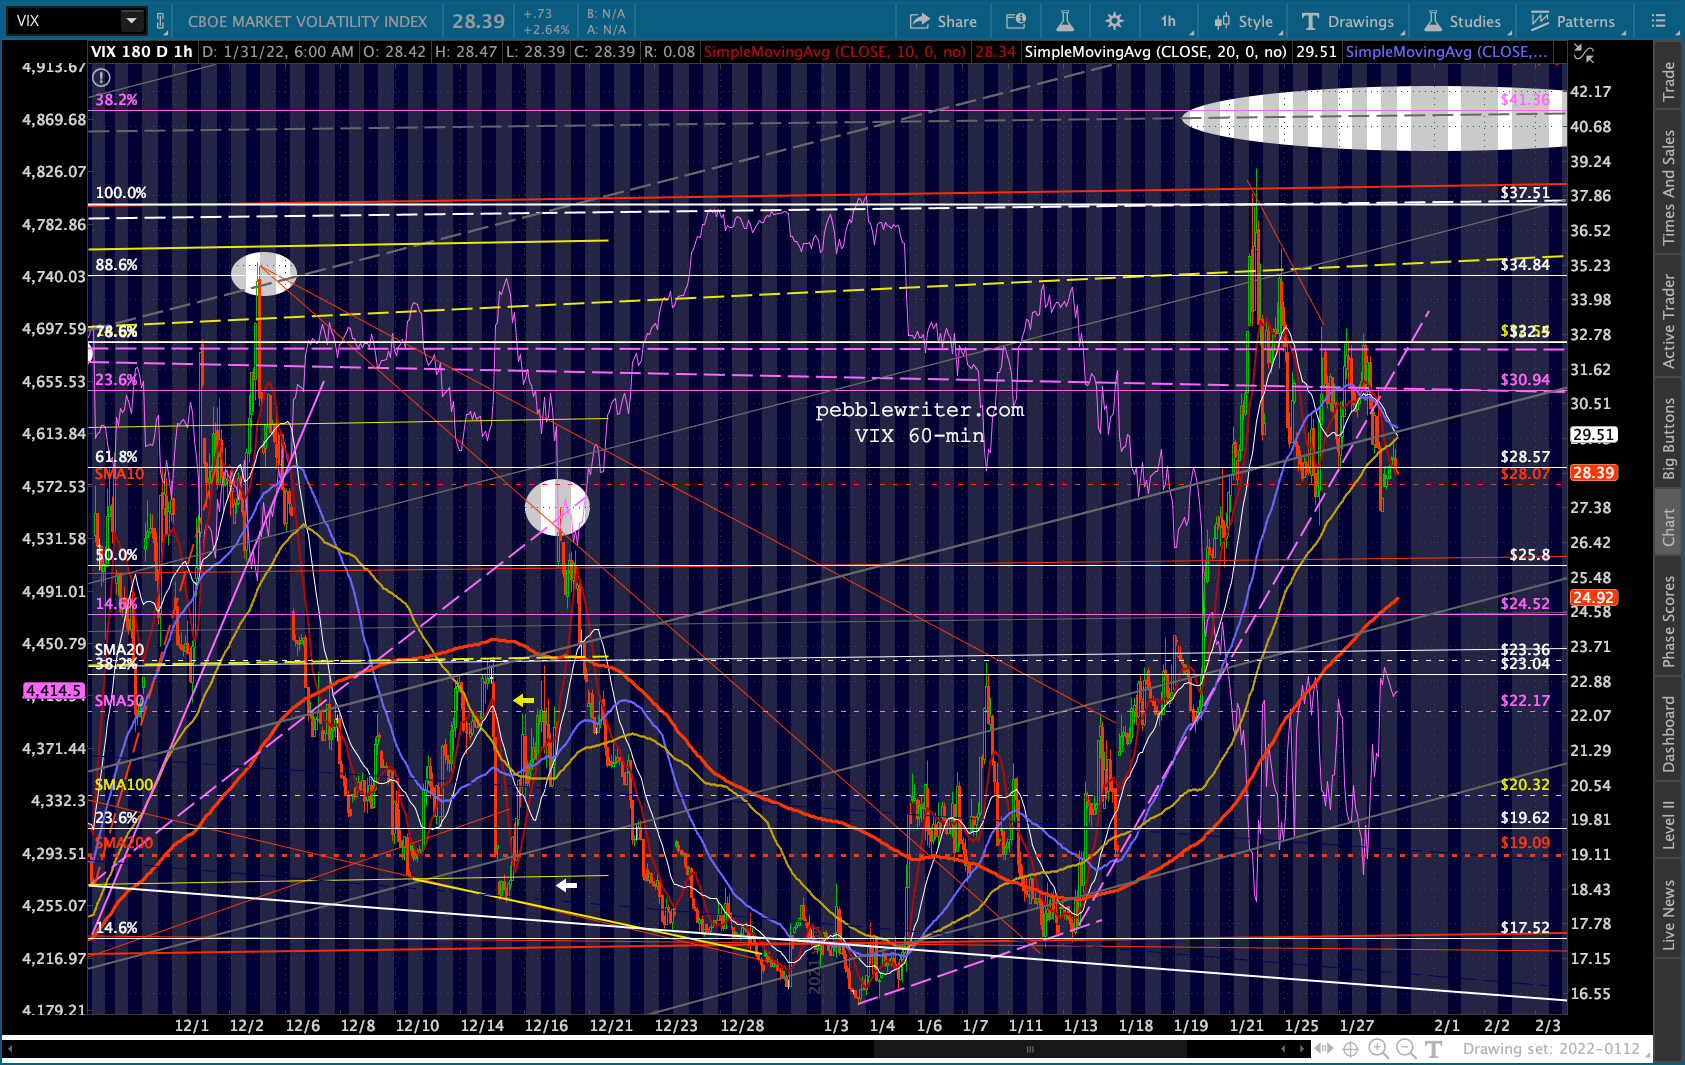Toggle the collapse studies arrows icon
Screen dimensions: 1685x1065
tap(1583, 53)
